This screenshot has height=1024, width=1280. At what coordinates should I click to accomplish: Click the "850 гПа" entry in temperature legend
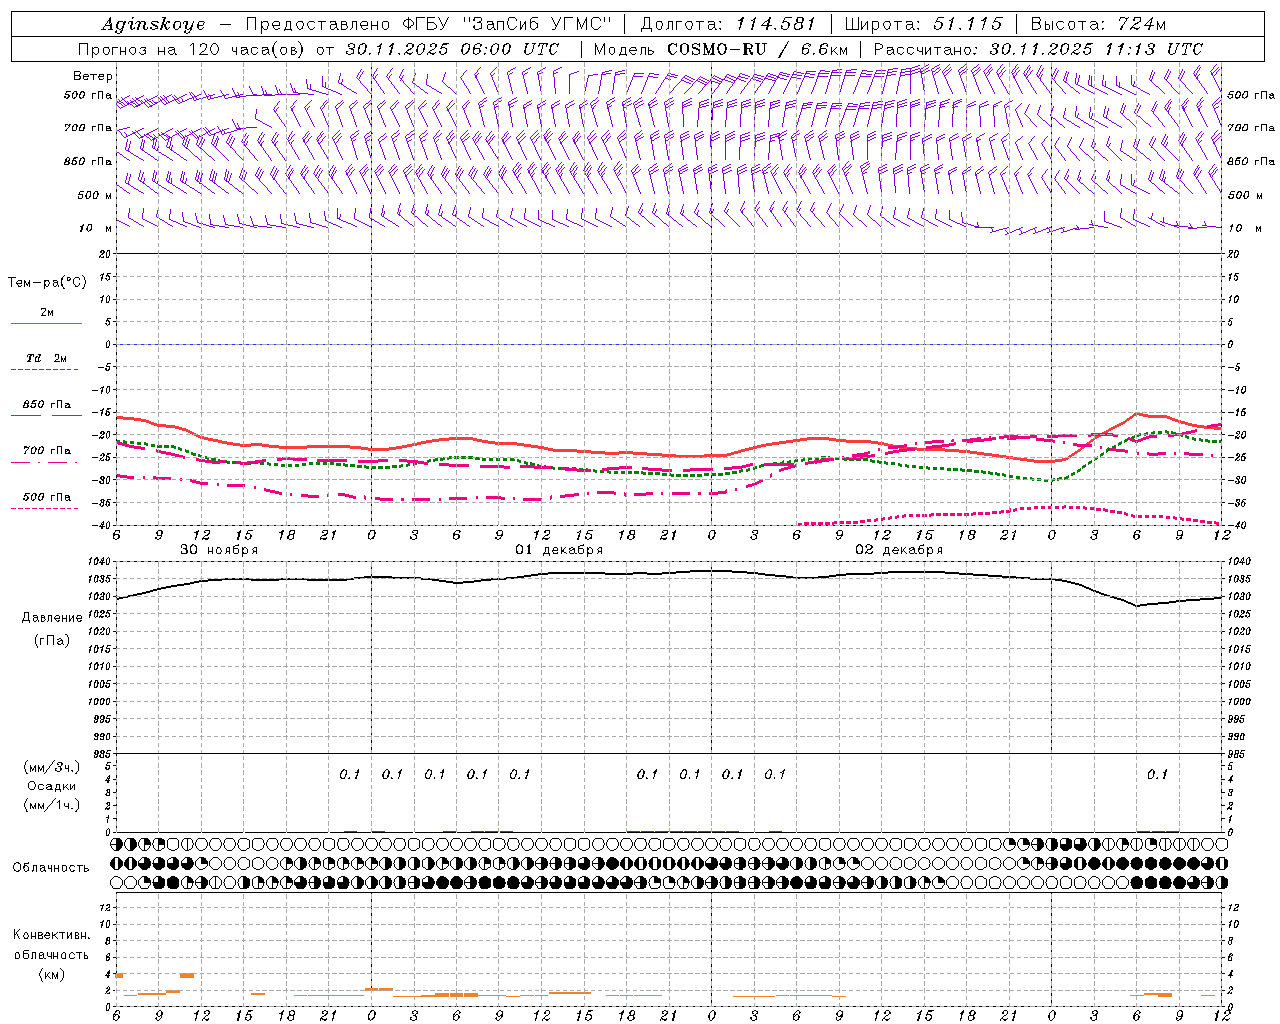click(x=46, y=405)
